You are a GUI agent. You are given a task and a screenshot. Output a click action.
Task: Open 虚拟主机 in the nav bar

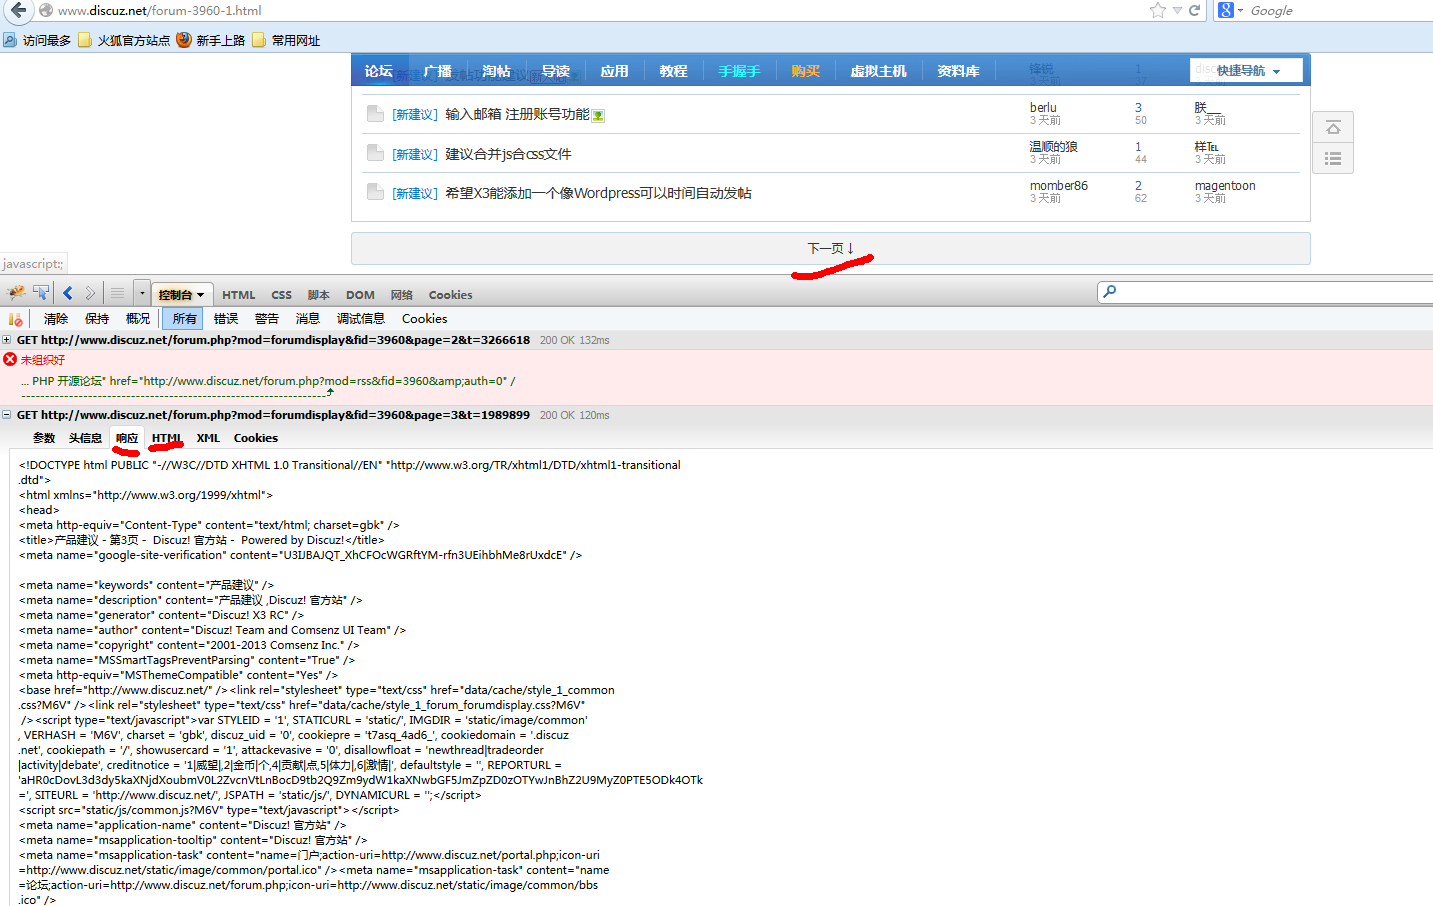coord(878,71)
